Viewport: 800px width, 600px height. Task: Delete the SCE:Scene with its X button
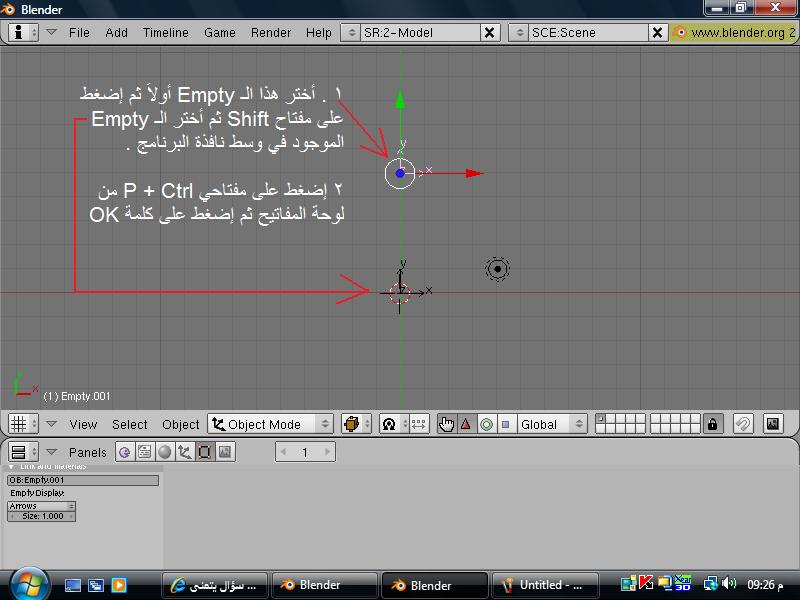[658, 33]
